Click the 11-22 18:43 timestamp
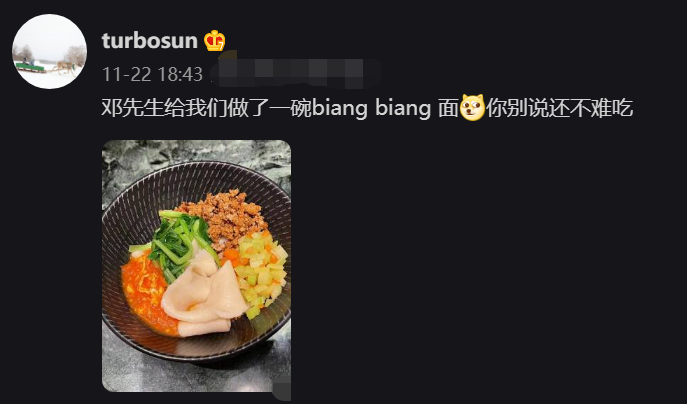Image resolution: width=687 pixels, height=404 pixels. [x=152, y=74]
